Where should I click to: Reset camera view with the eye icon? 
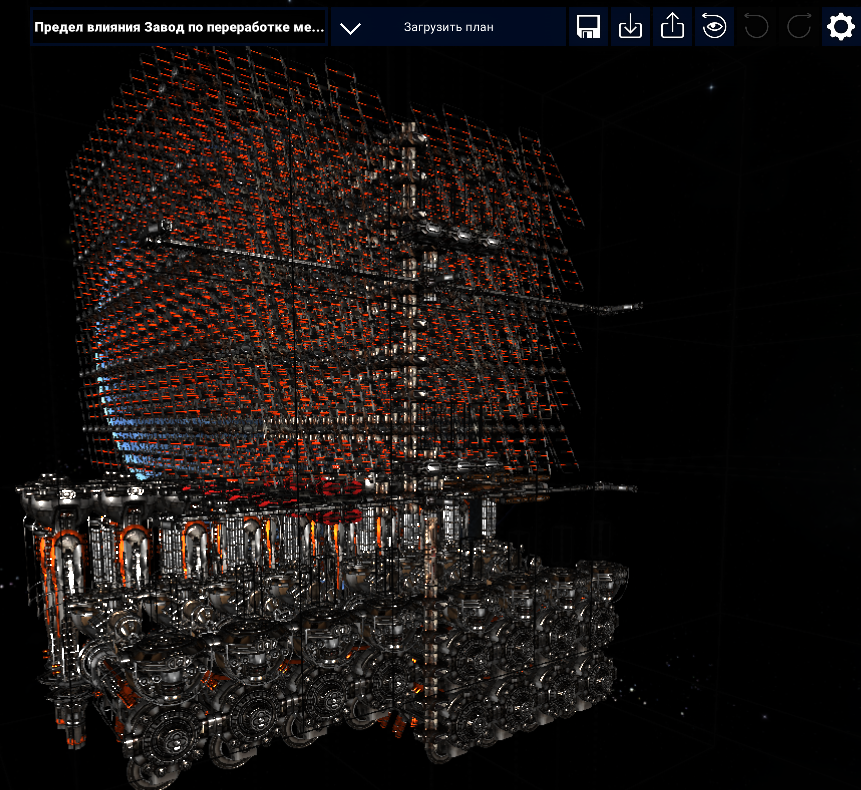[x=714, y=27]
